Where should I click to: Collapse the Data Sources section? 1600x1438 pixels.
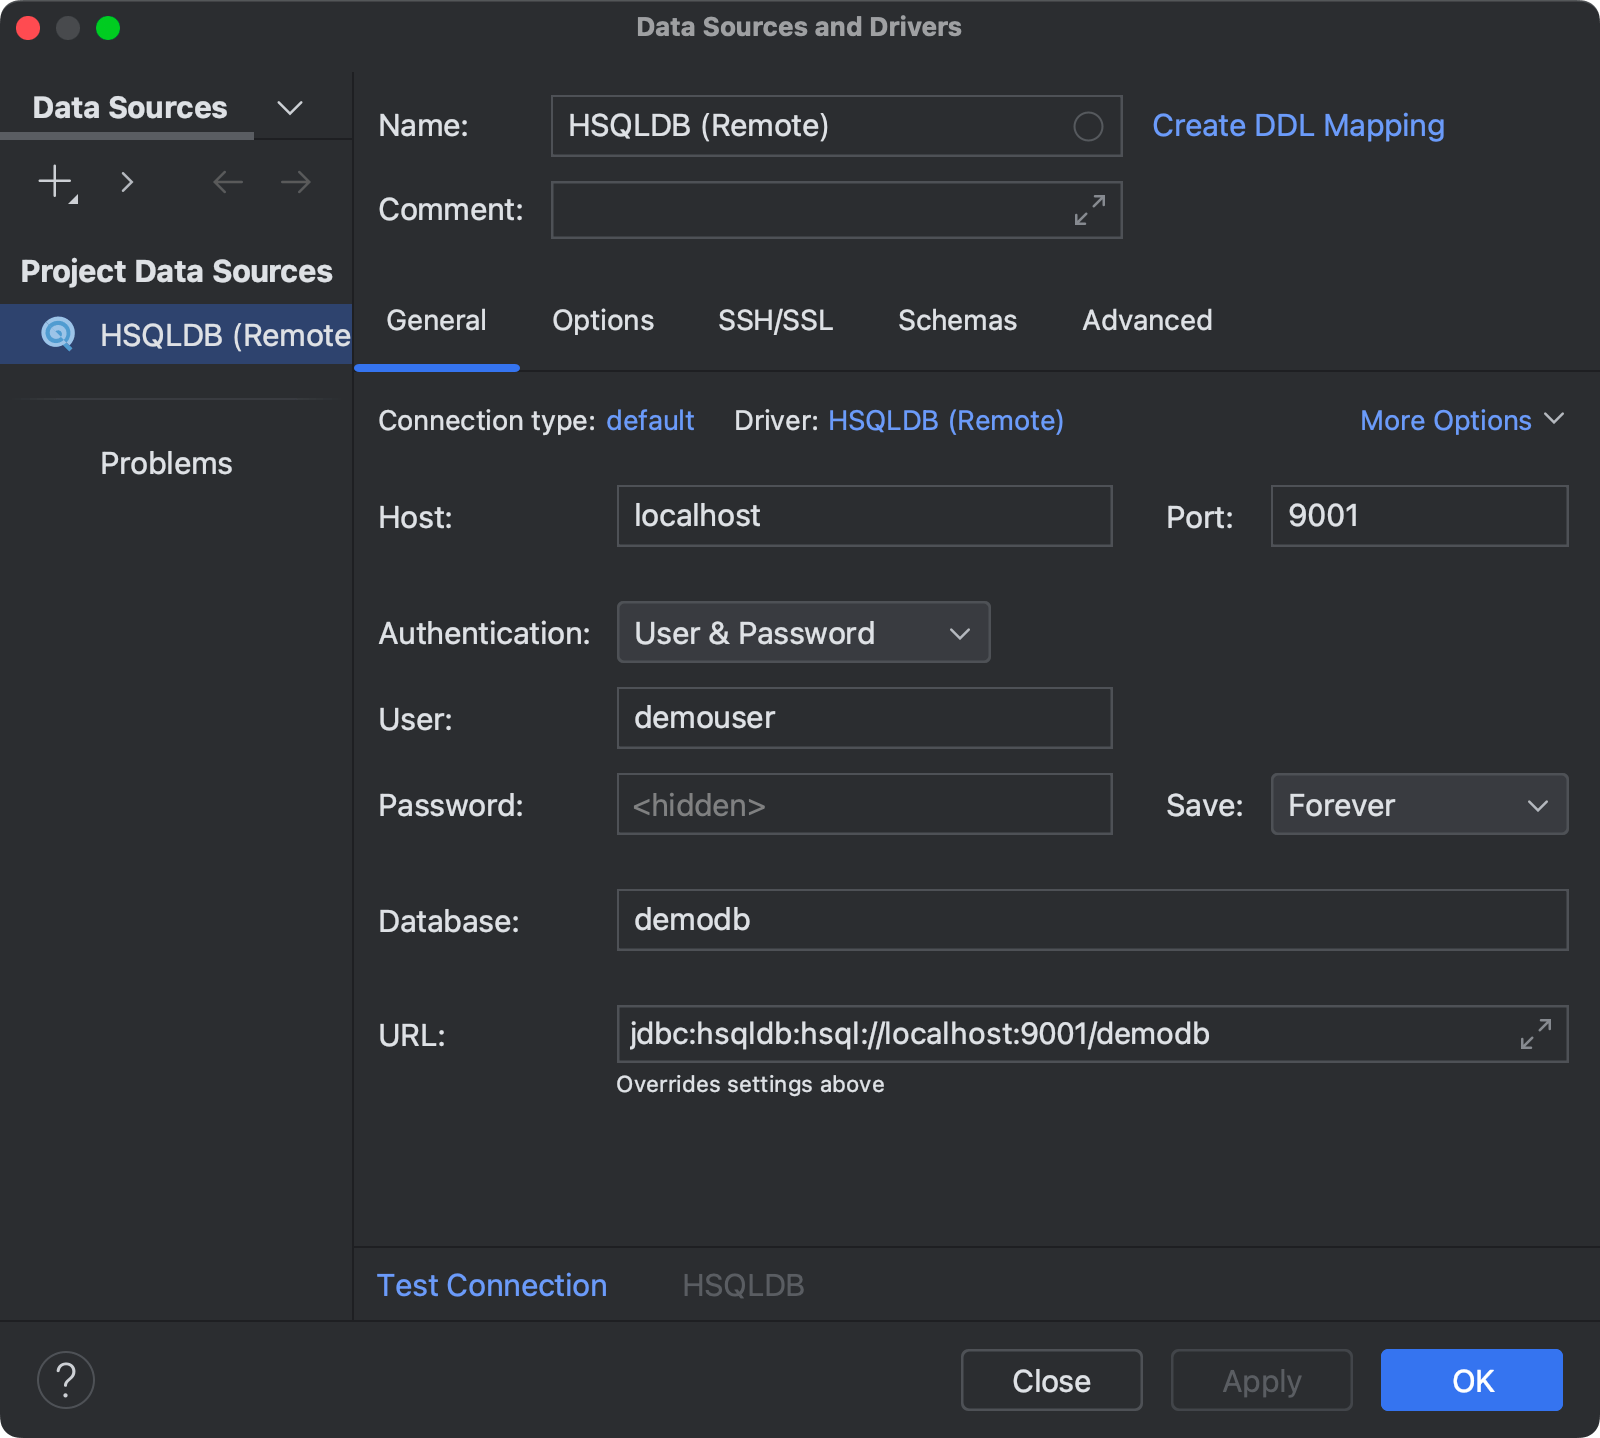[289, 107]
